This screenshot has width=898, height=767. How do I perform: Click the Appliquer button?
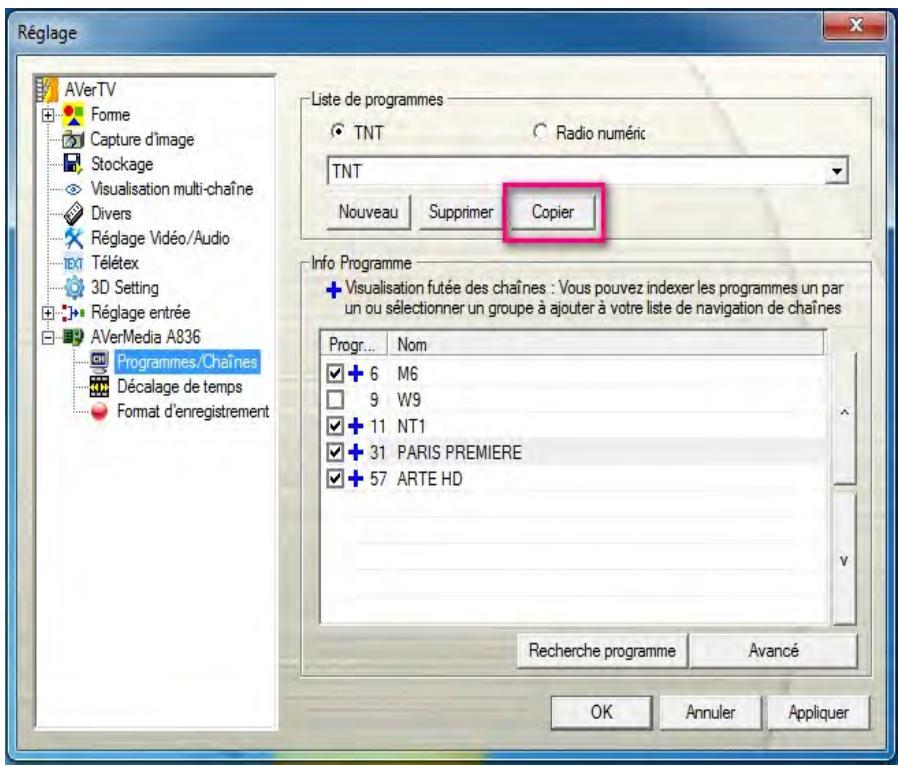click(818, 712)
